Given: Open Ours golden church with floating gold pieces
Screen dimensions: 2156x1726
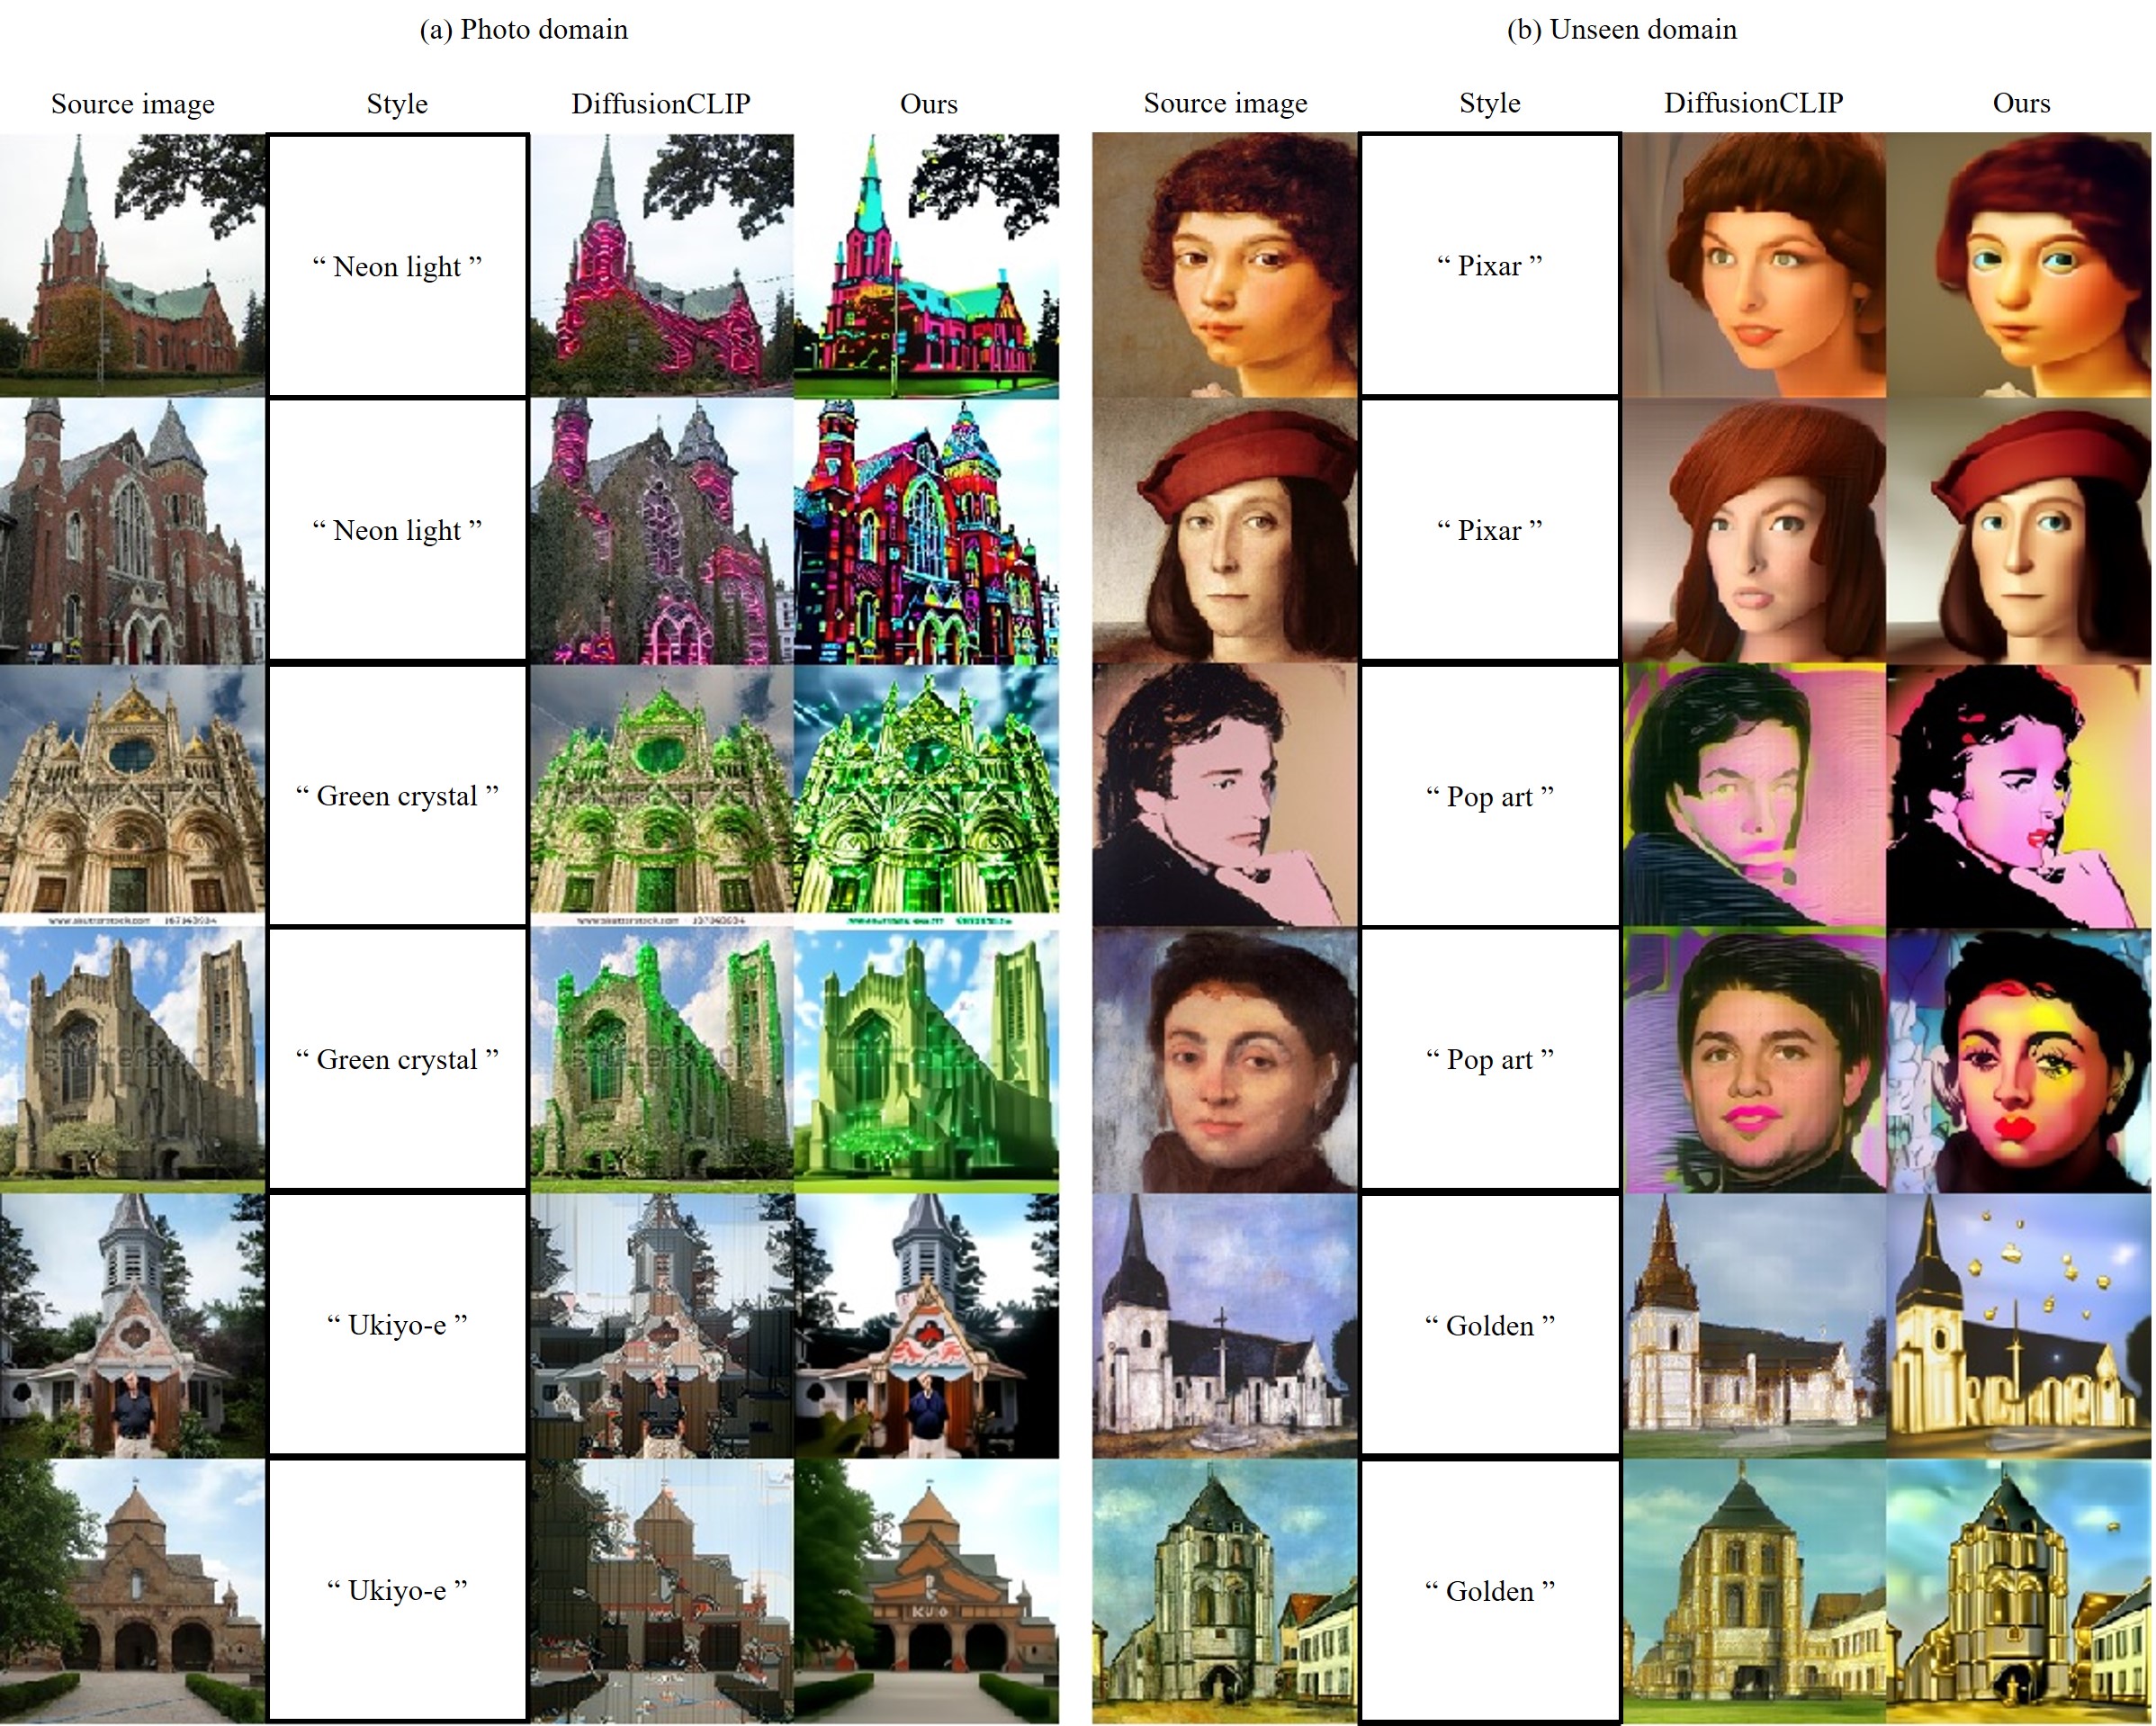Looking at the screenshot, I should point(2019,1326).
